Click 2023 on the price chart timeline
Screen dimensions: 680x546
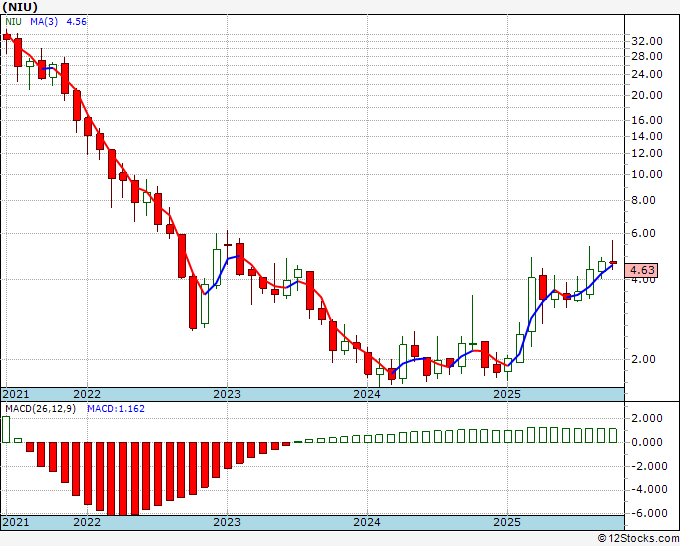tap(227, 394)
